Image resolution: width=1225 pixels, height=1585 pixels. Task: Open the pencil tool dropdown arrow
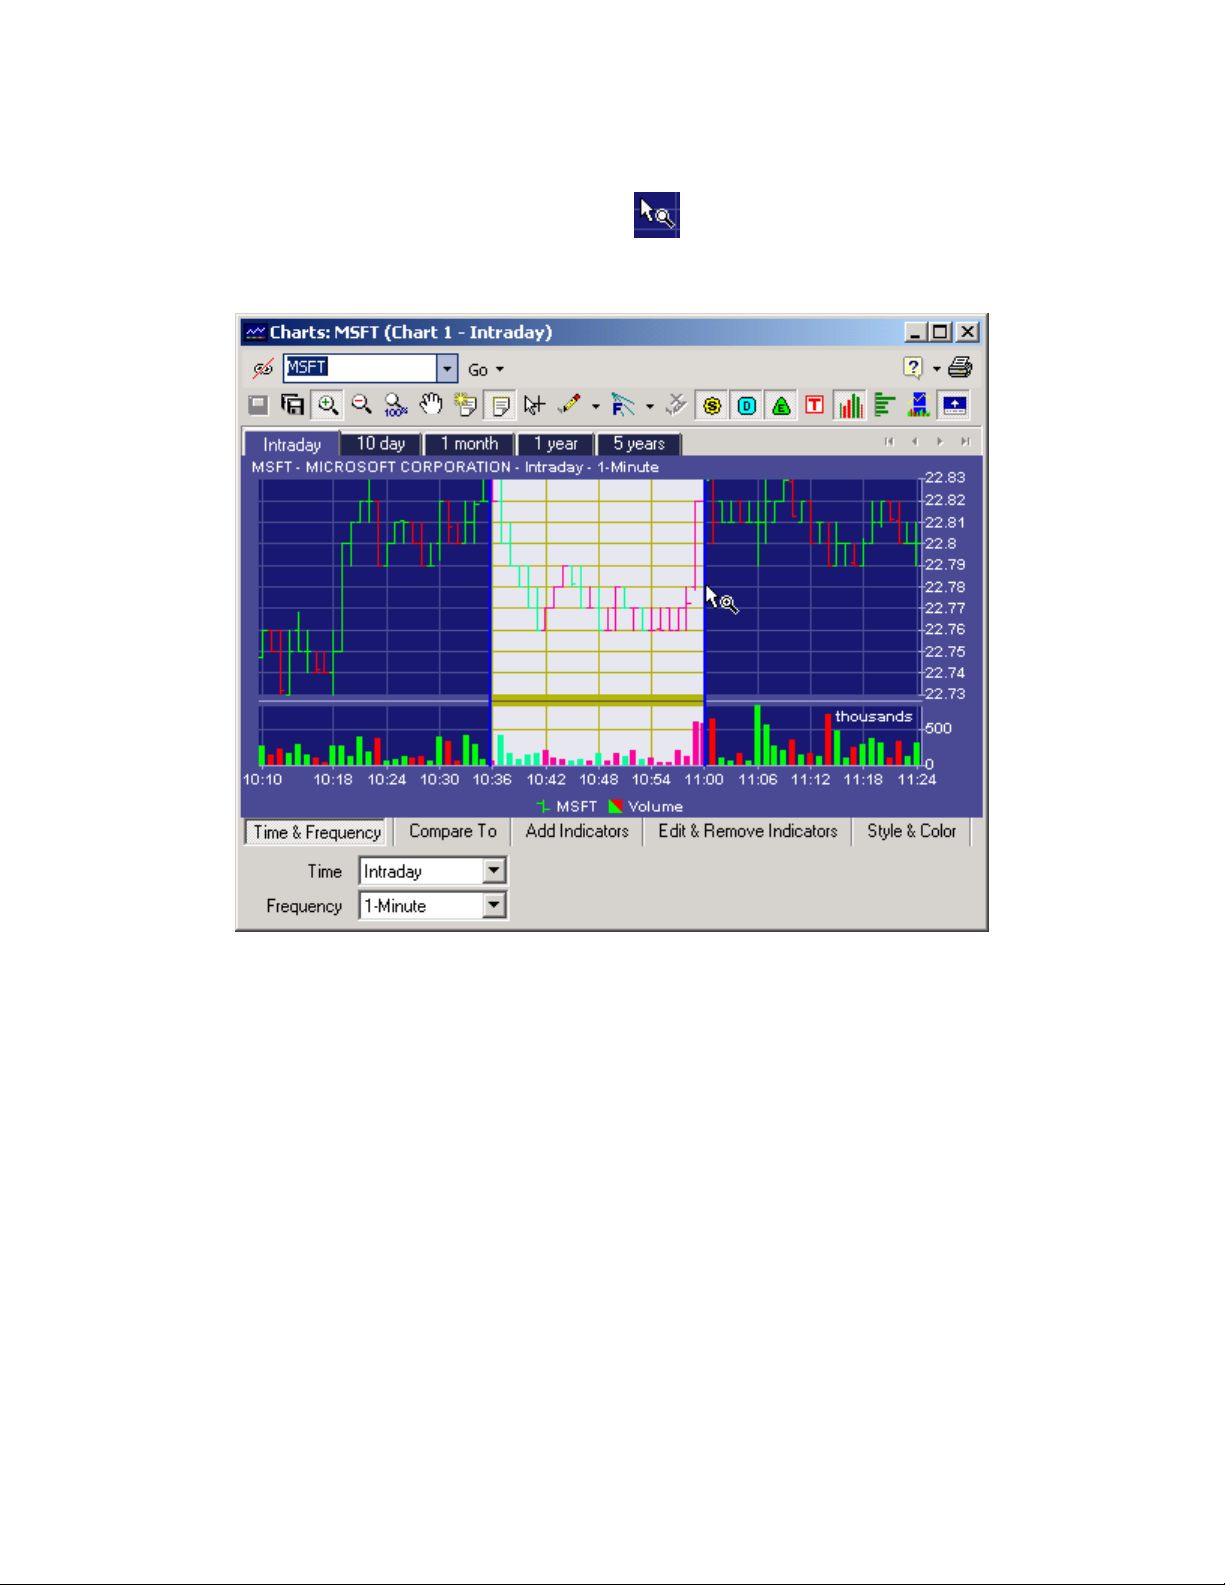[x=595, y=406]
